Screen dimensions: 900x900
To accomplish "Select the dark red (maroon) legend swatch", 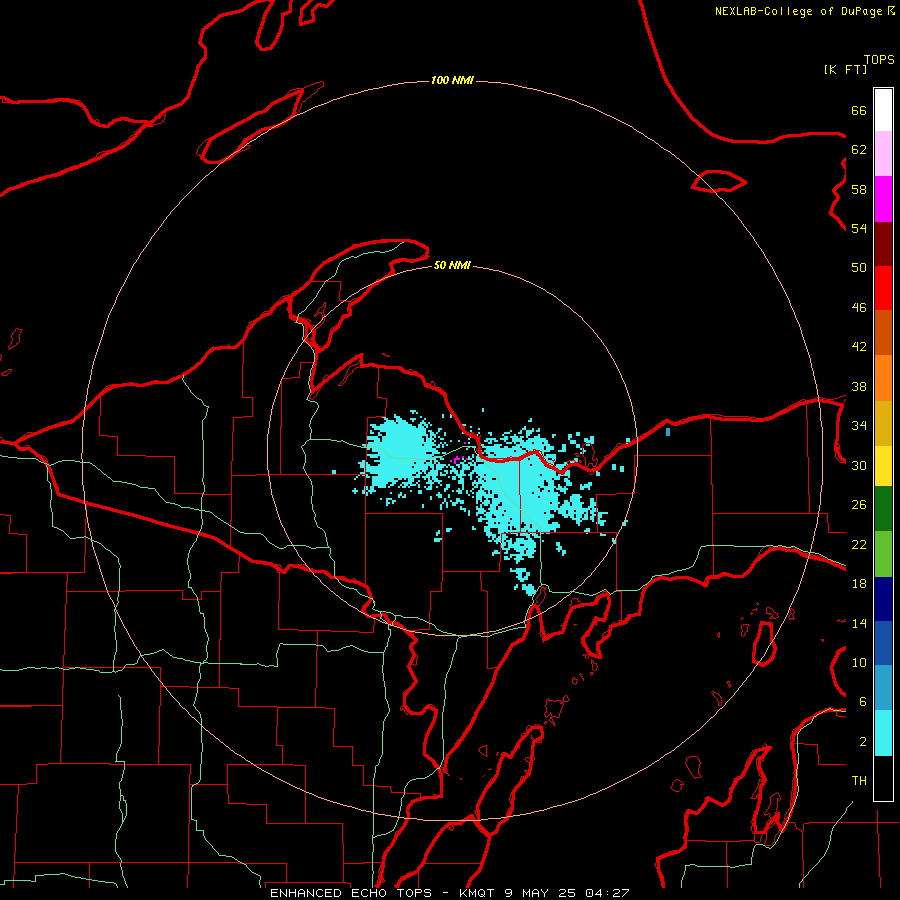I will click(x=883, y=245).
